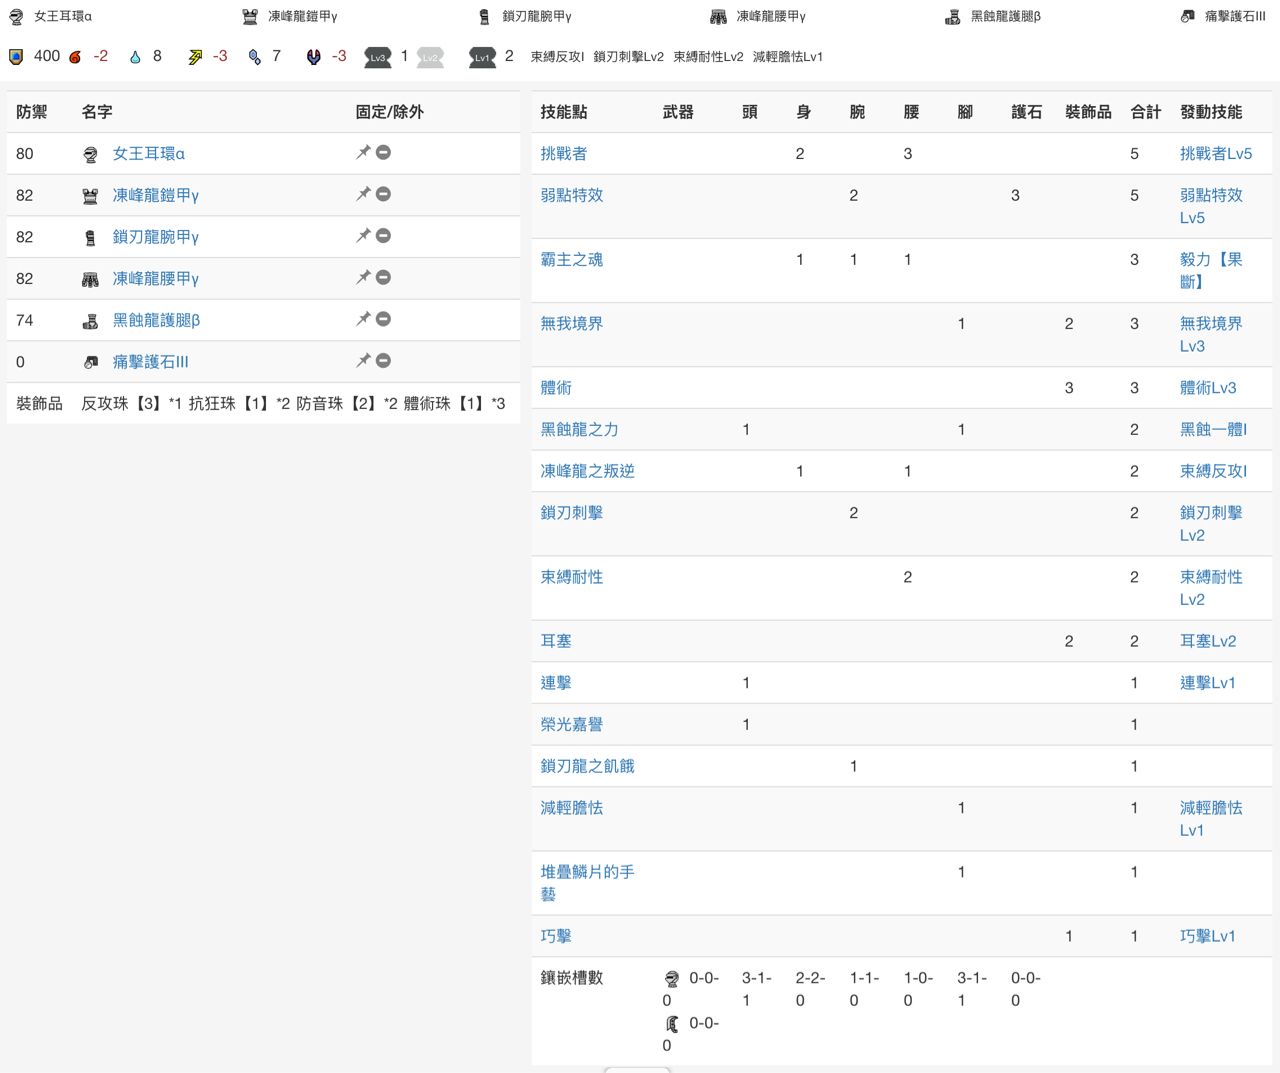Open the 無我境界 skill link
Image resolution: width=1280 pixels, height=1073 pixels.
pos(572,323)
